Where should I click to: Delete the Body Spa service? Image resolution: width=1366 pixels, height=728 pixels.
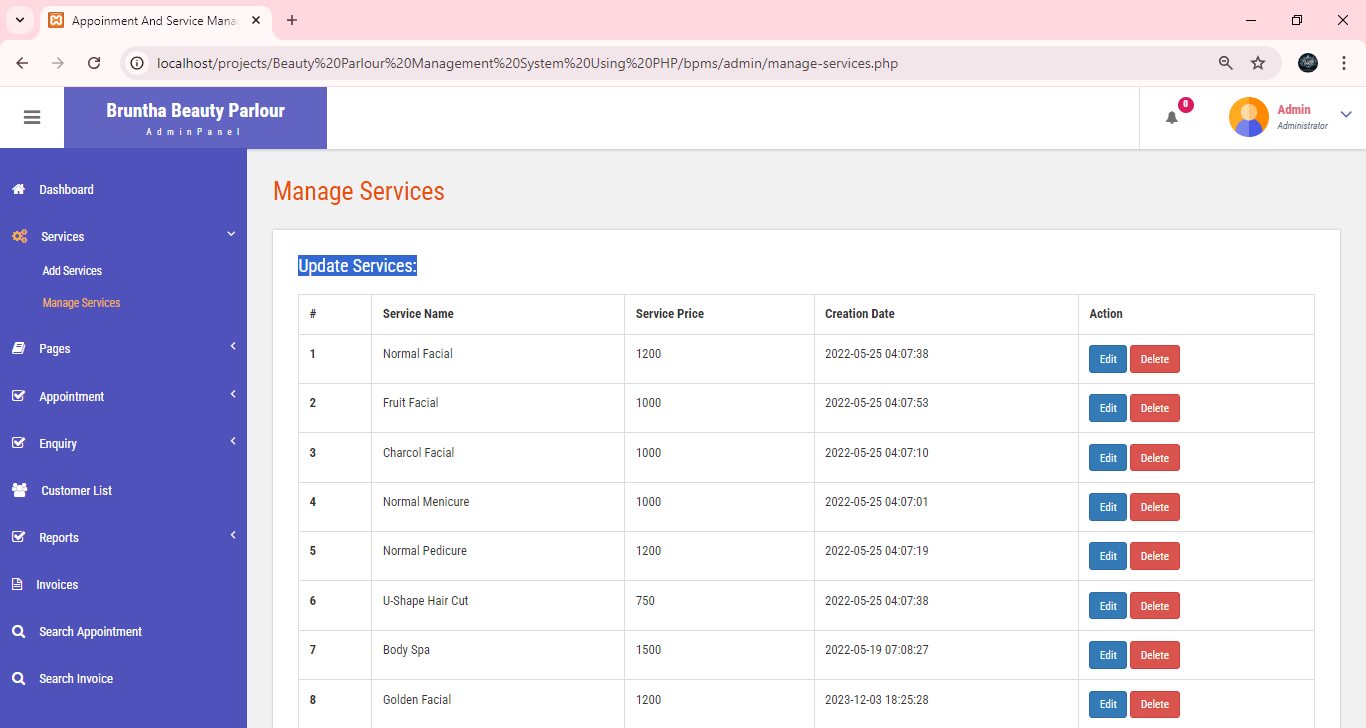(1154, 655)
